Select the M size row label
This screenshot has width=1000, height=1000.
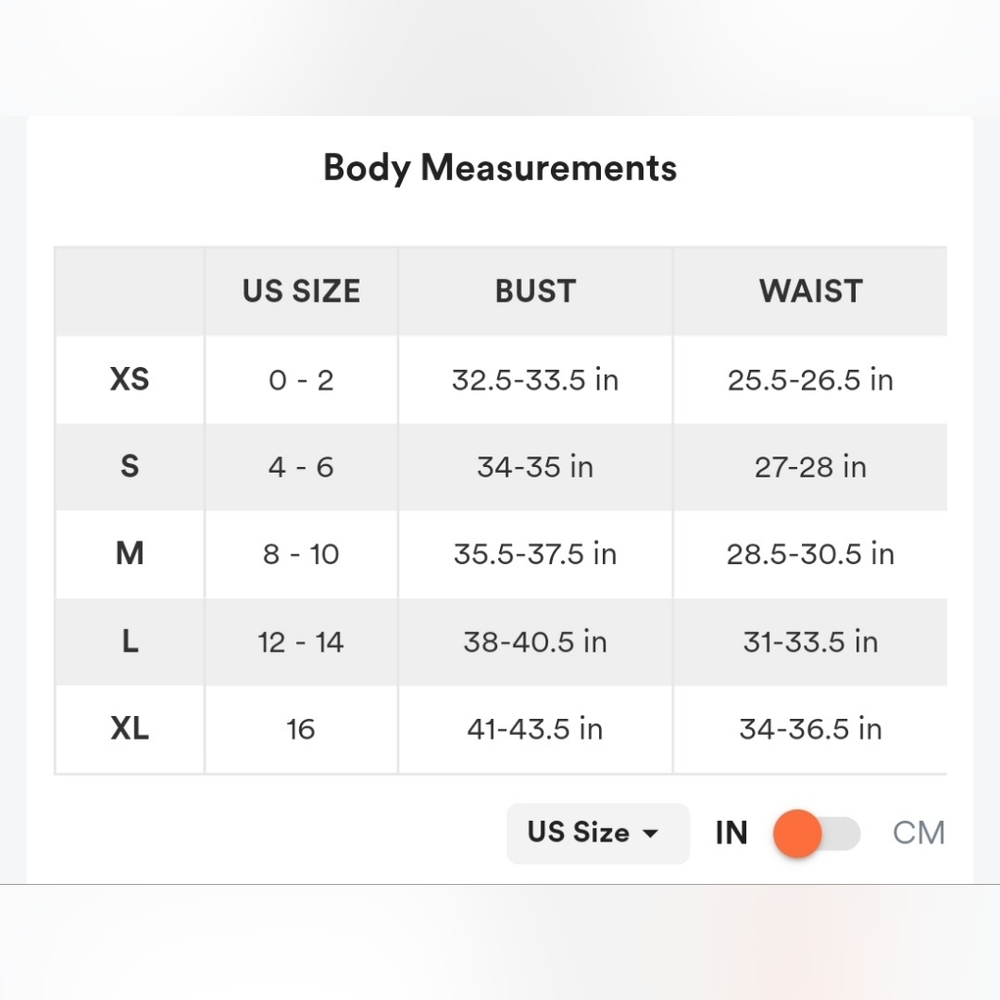click(129, 554)
